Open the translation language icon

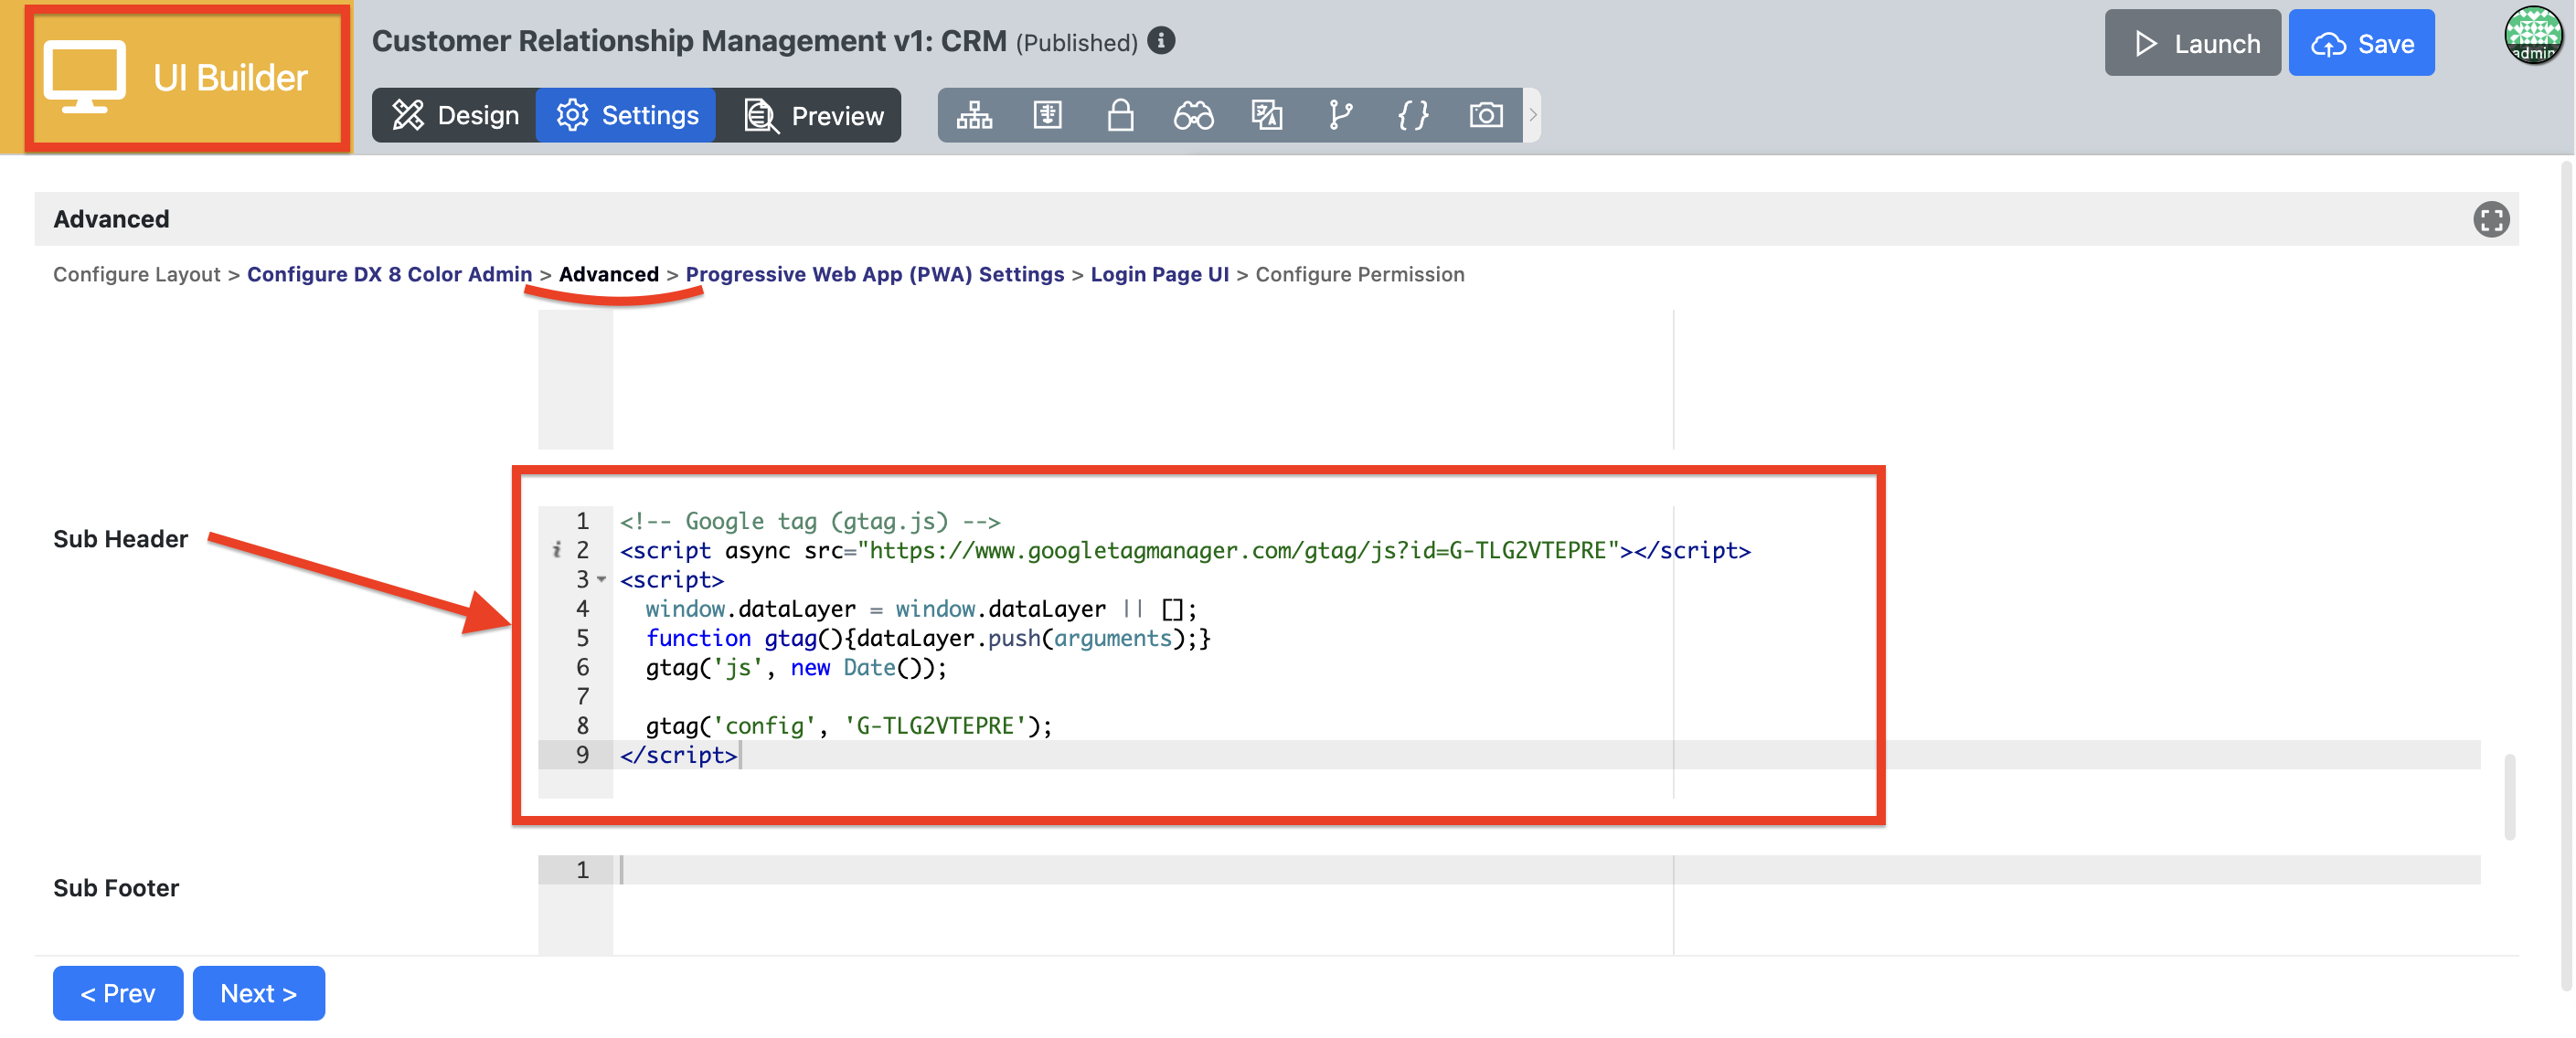click(1266, 116)
